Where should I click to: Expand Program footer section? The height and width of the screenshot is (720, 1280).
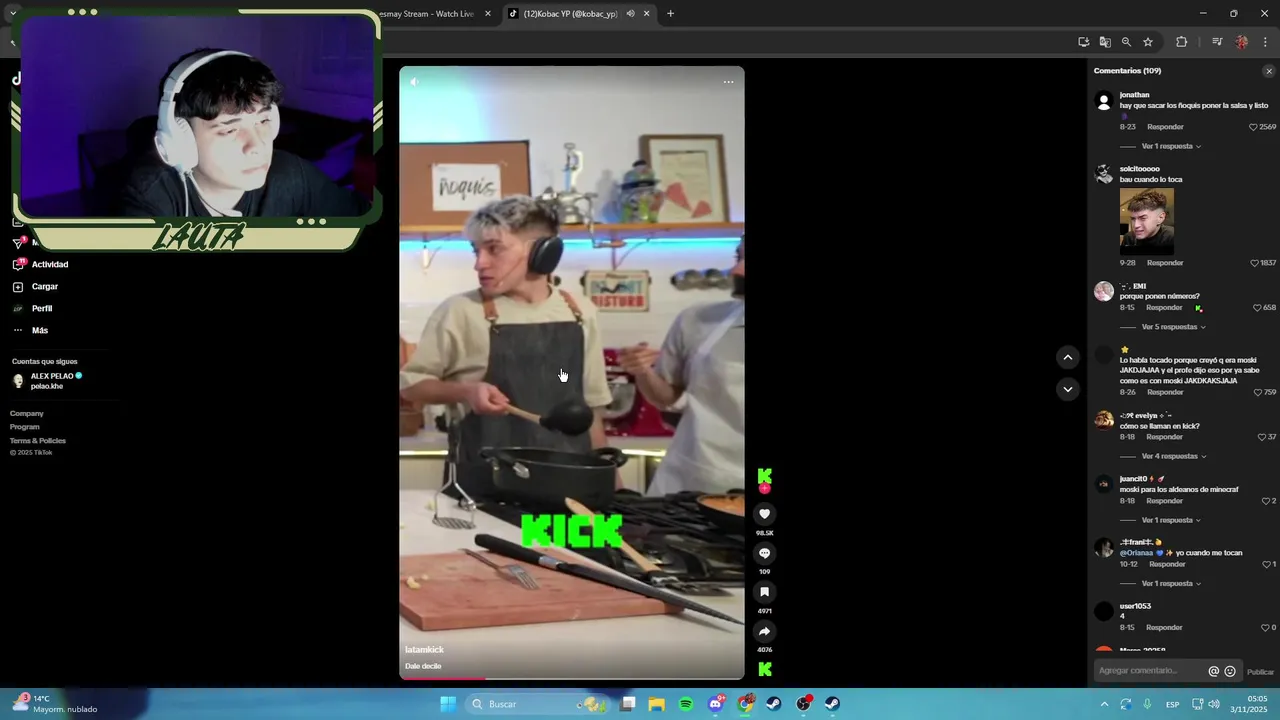click(x=25, y=427)
